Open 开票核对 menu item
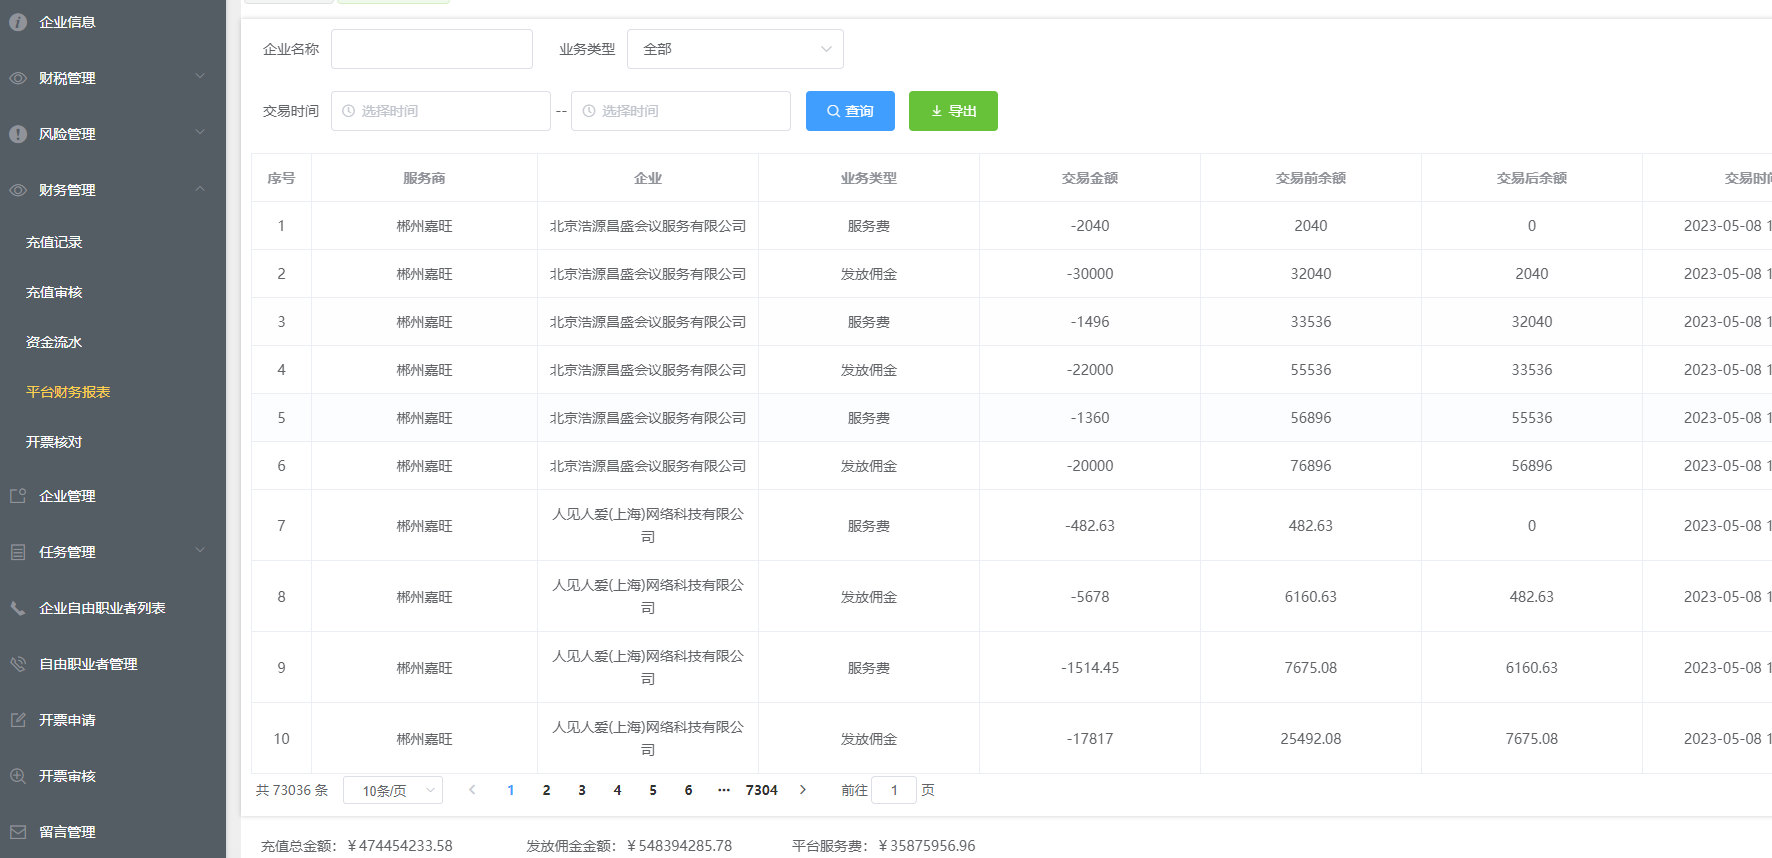This screenshot has width=1772, height=858. [54, 442]
